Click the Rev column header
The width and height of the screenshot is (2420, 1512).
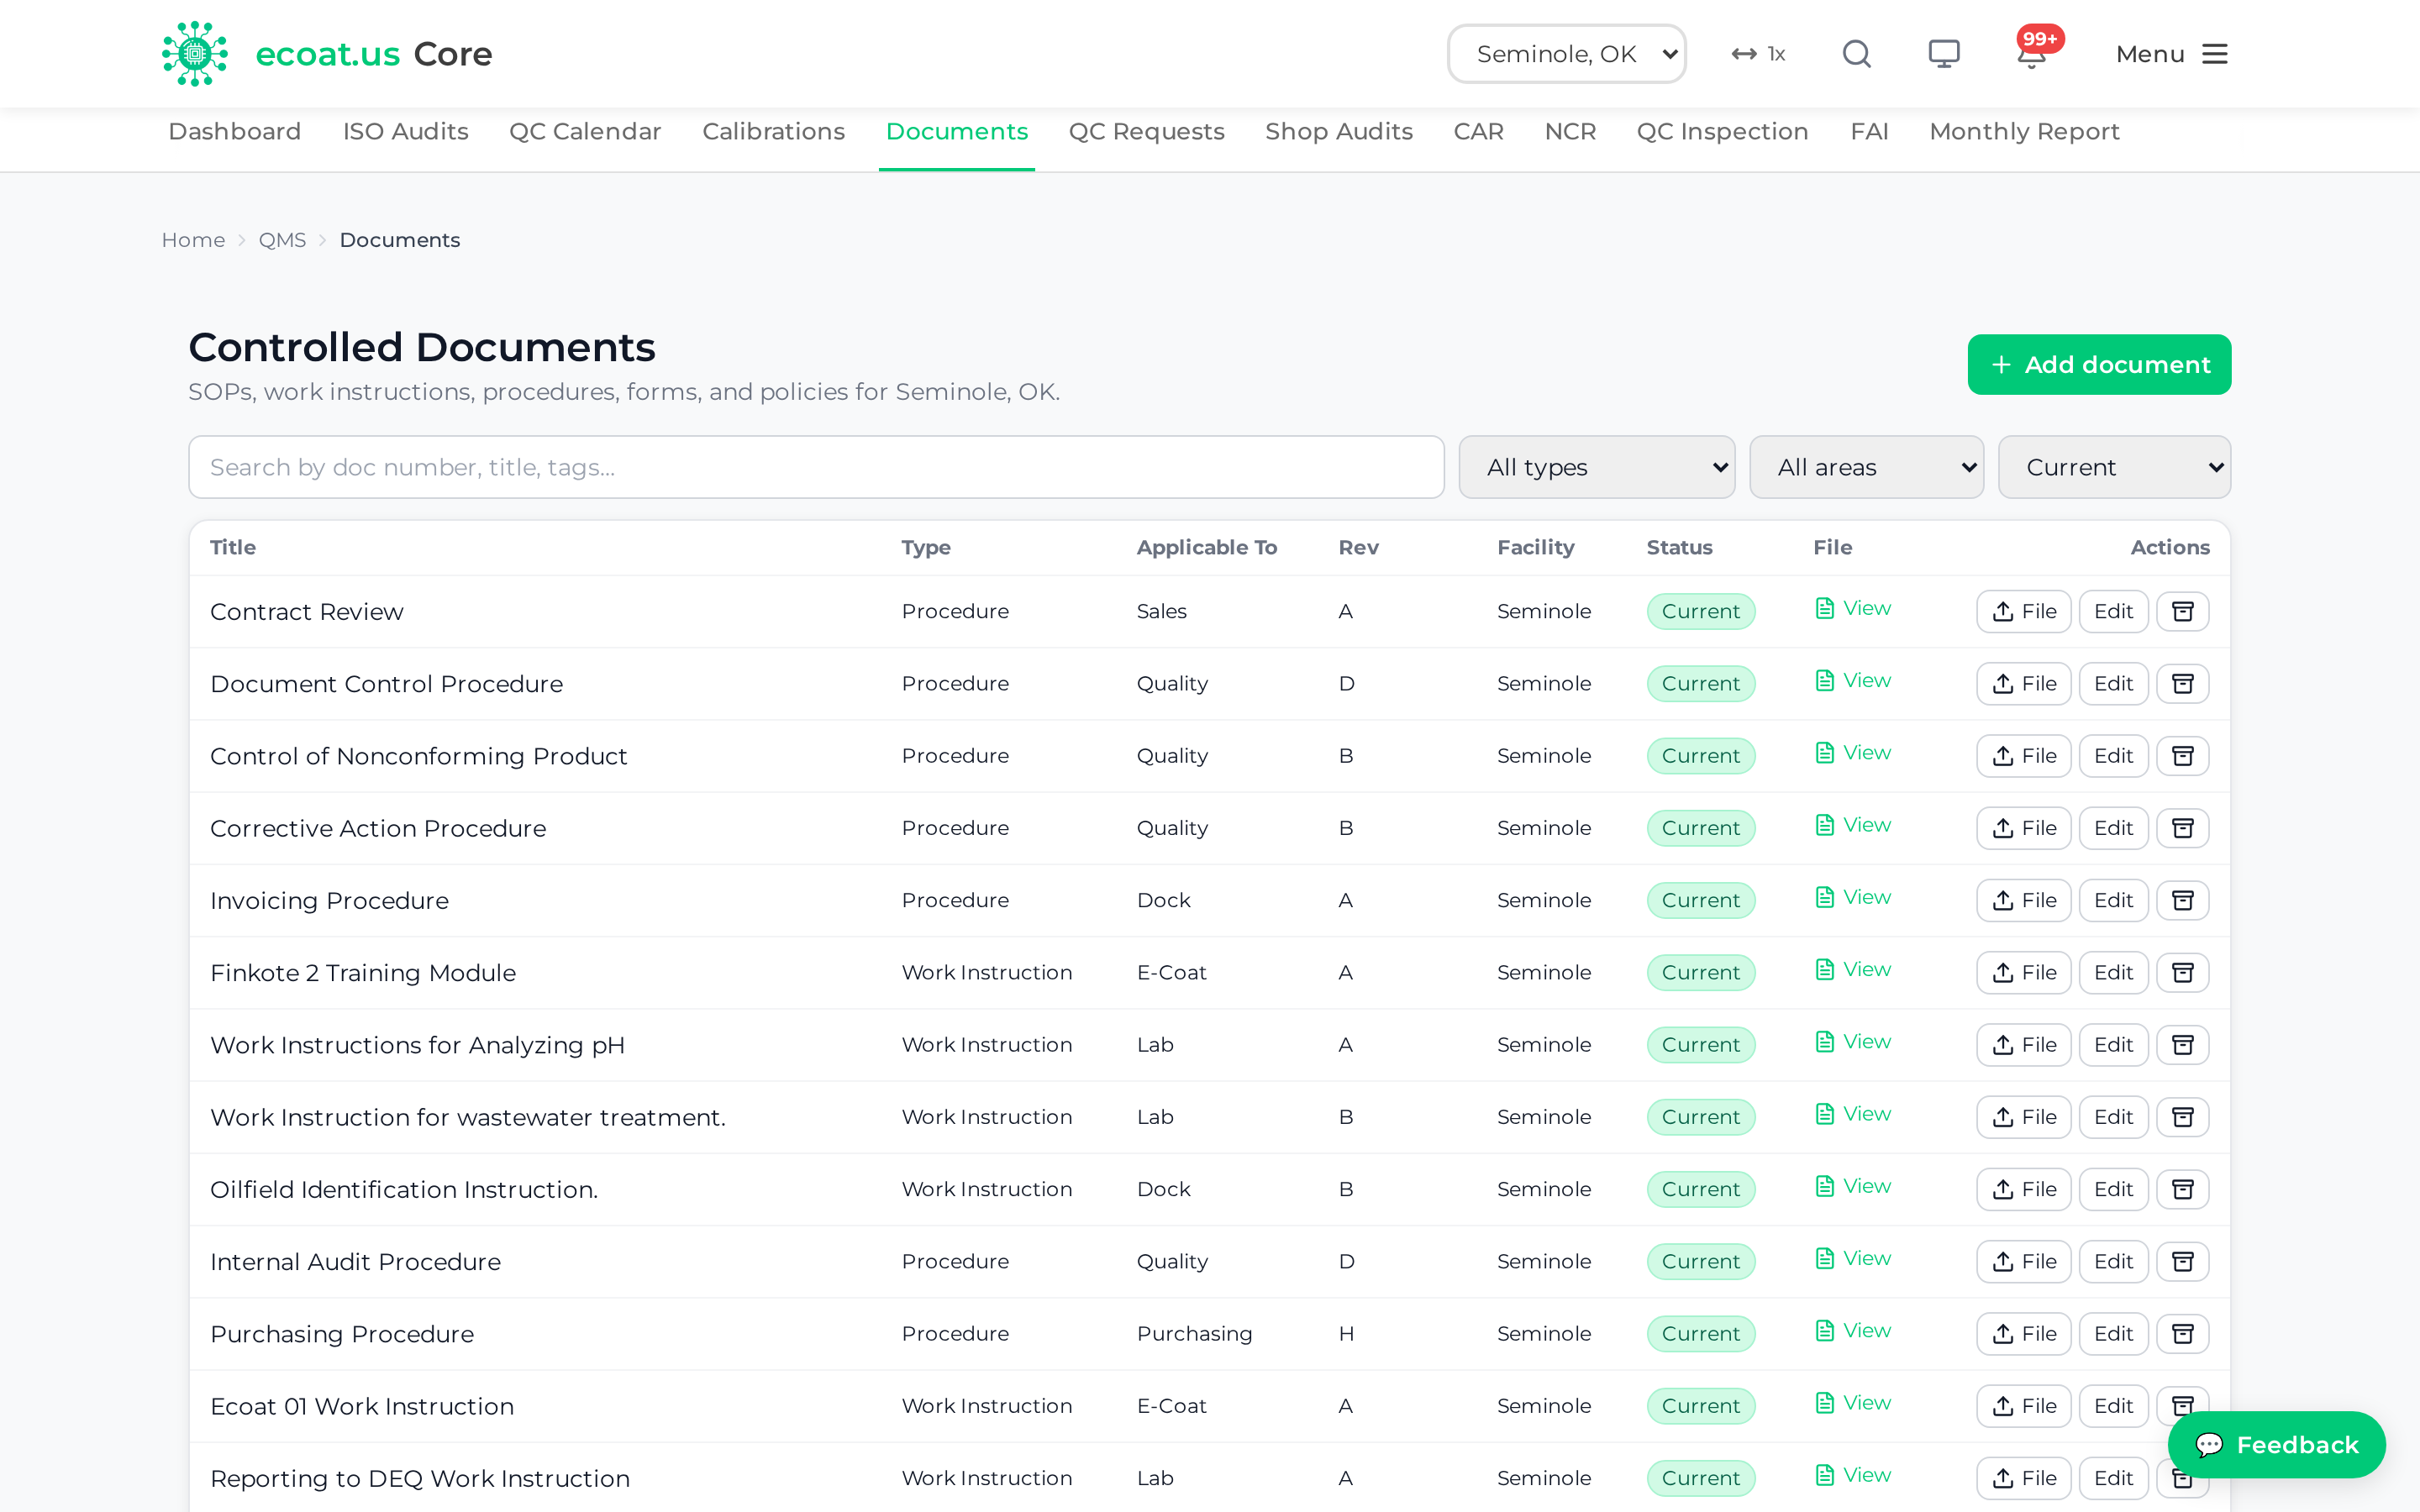pos(1358,547)
